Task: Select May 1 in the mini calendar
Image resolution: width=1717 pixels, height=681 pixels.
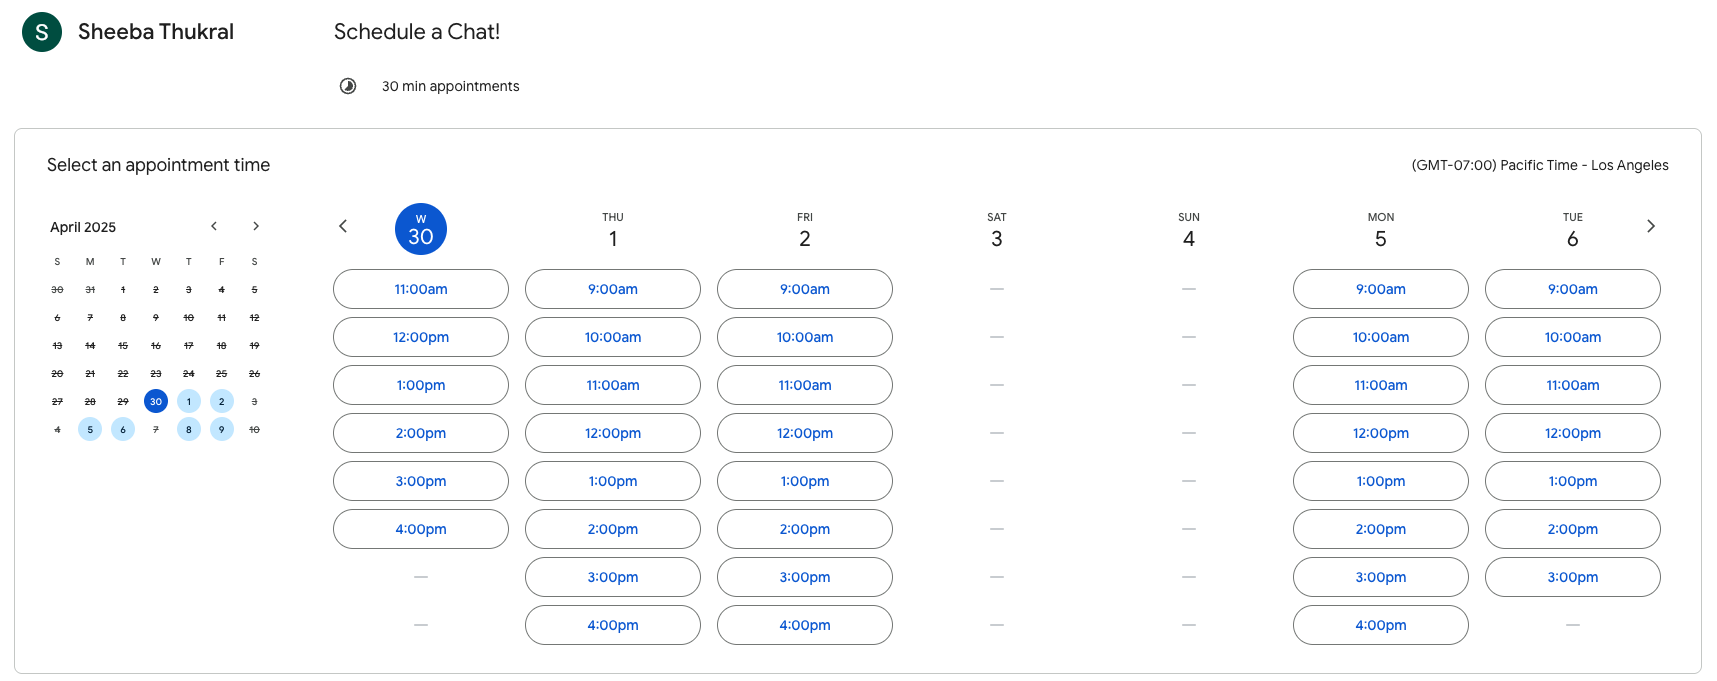Action: pyautogui.click(x=189, y=402)
